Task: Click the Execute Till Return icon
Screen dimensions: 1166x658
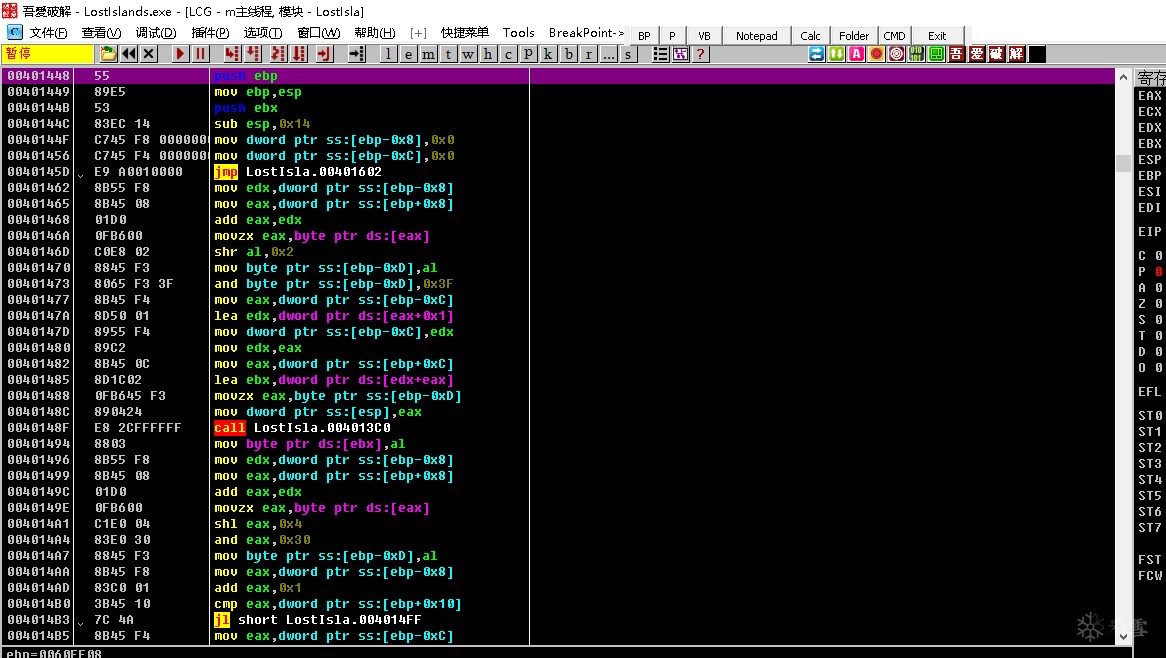Action: pyautogui.click(x=323, y=54)
